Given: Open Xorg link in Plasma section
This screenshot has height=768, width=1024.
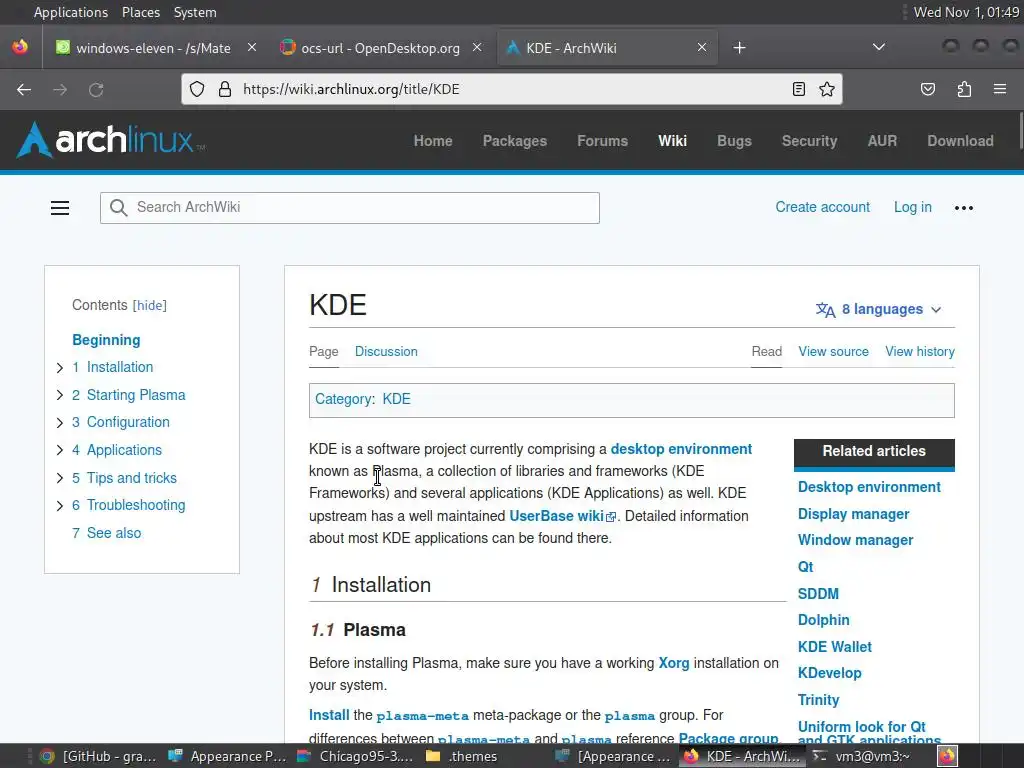Looking at the screenshot, I should click(x=673, y=663).
